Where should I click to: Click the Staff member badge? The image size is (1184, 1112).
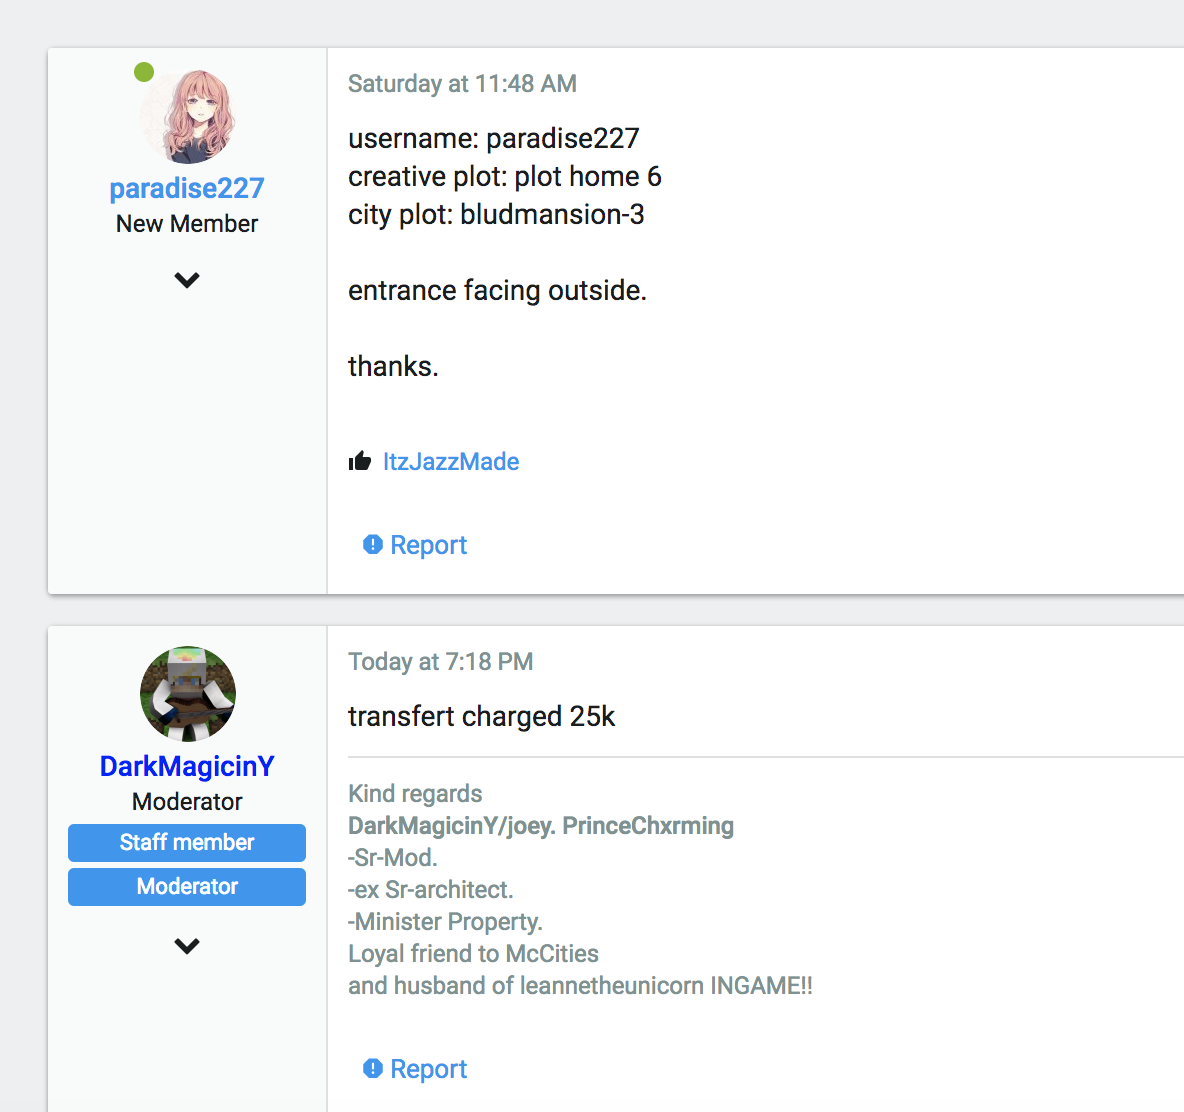click(x=187, y=842)
